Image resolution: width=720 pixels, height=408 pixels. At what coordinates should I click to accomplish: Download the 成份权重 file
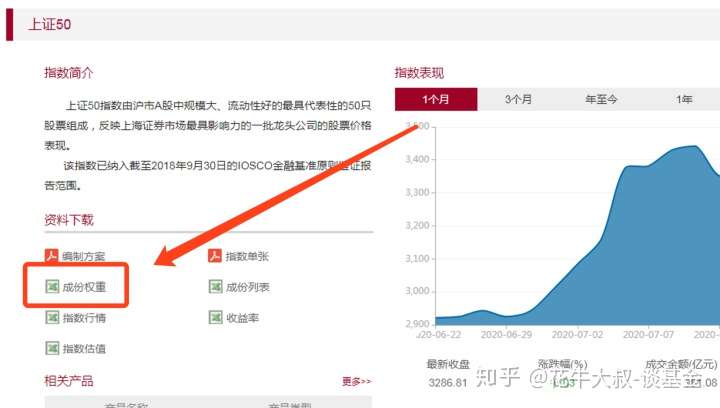(x=84, y=287)
